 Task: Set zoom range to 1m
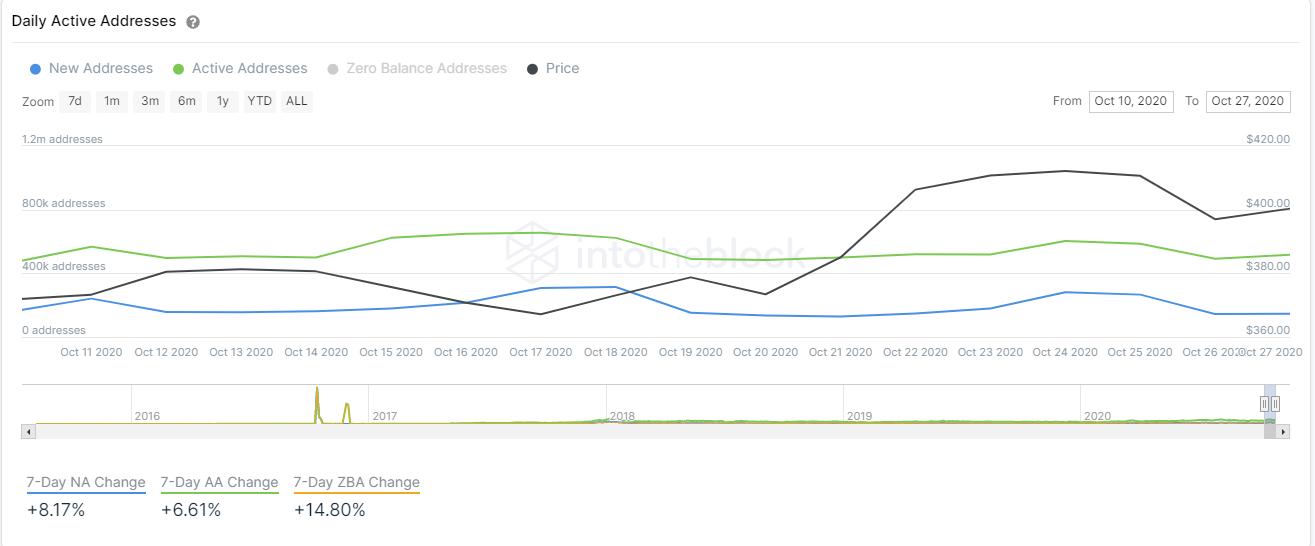coord(112,101)
